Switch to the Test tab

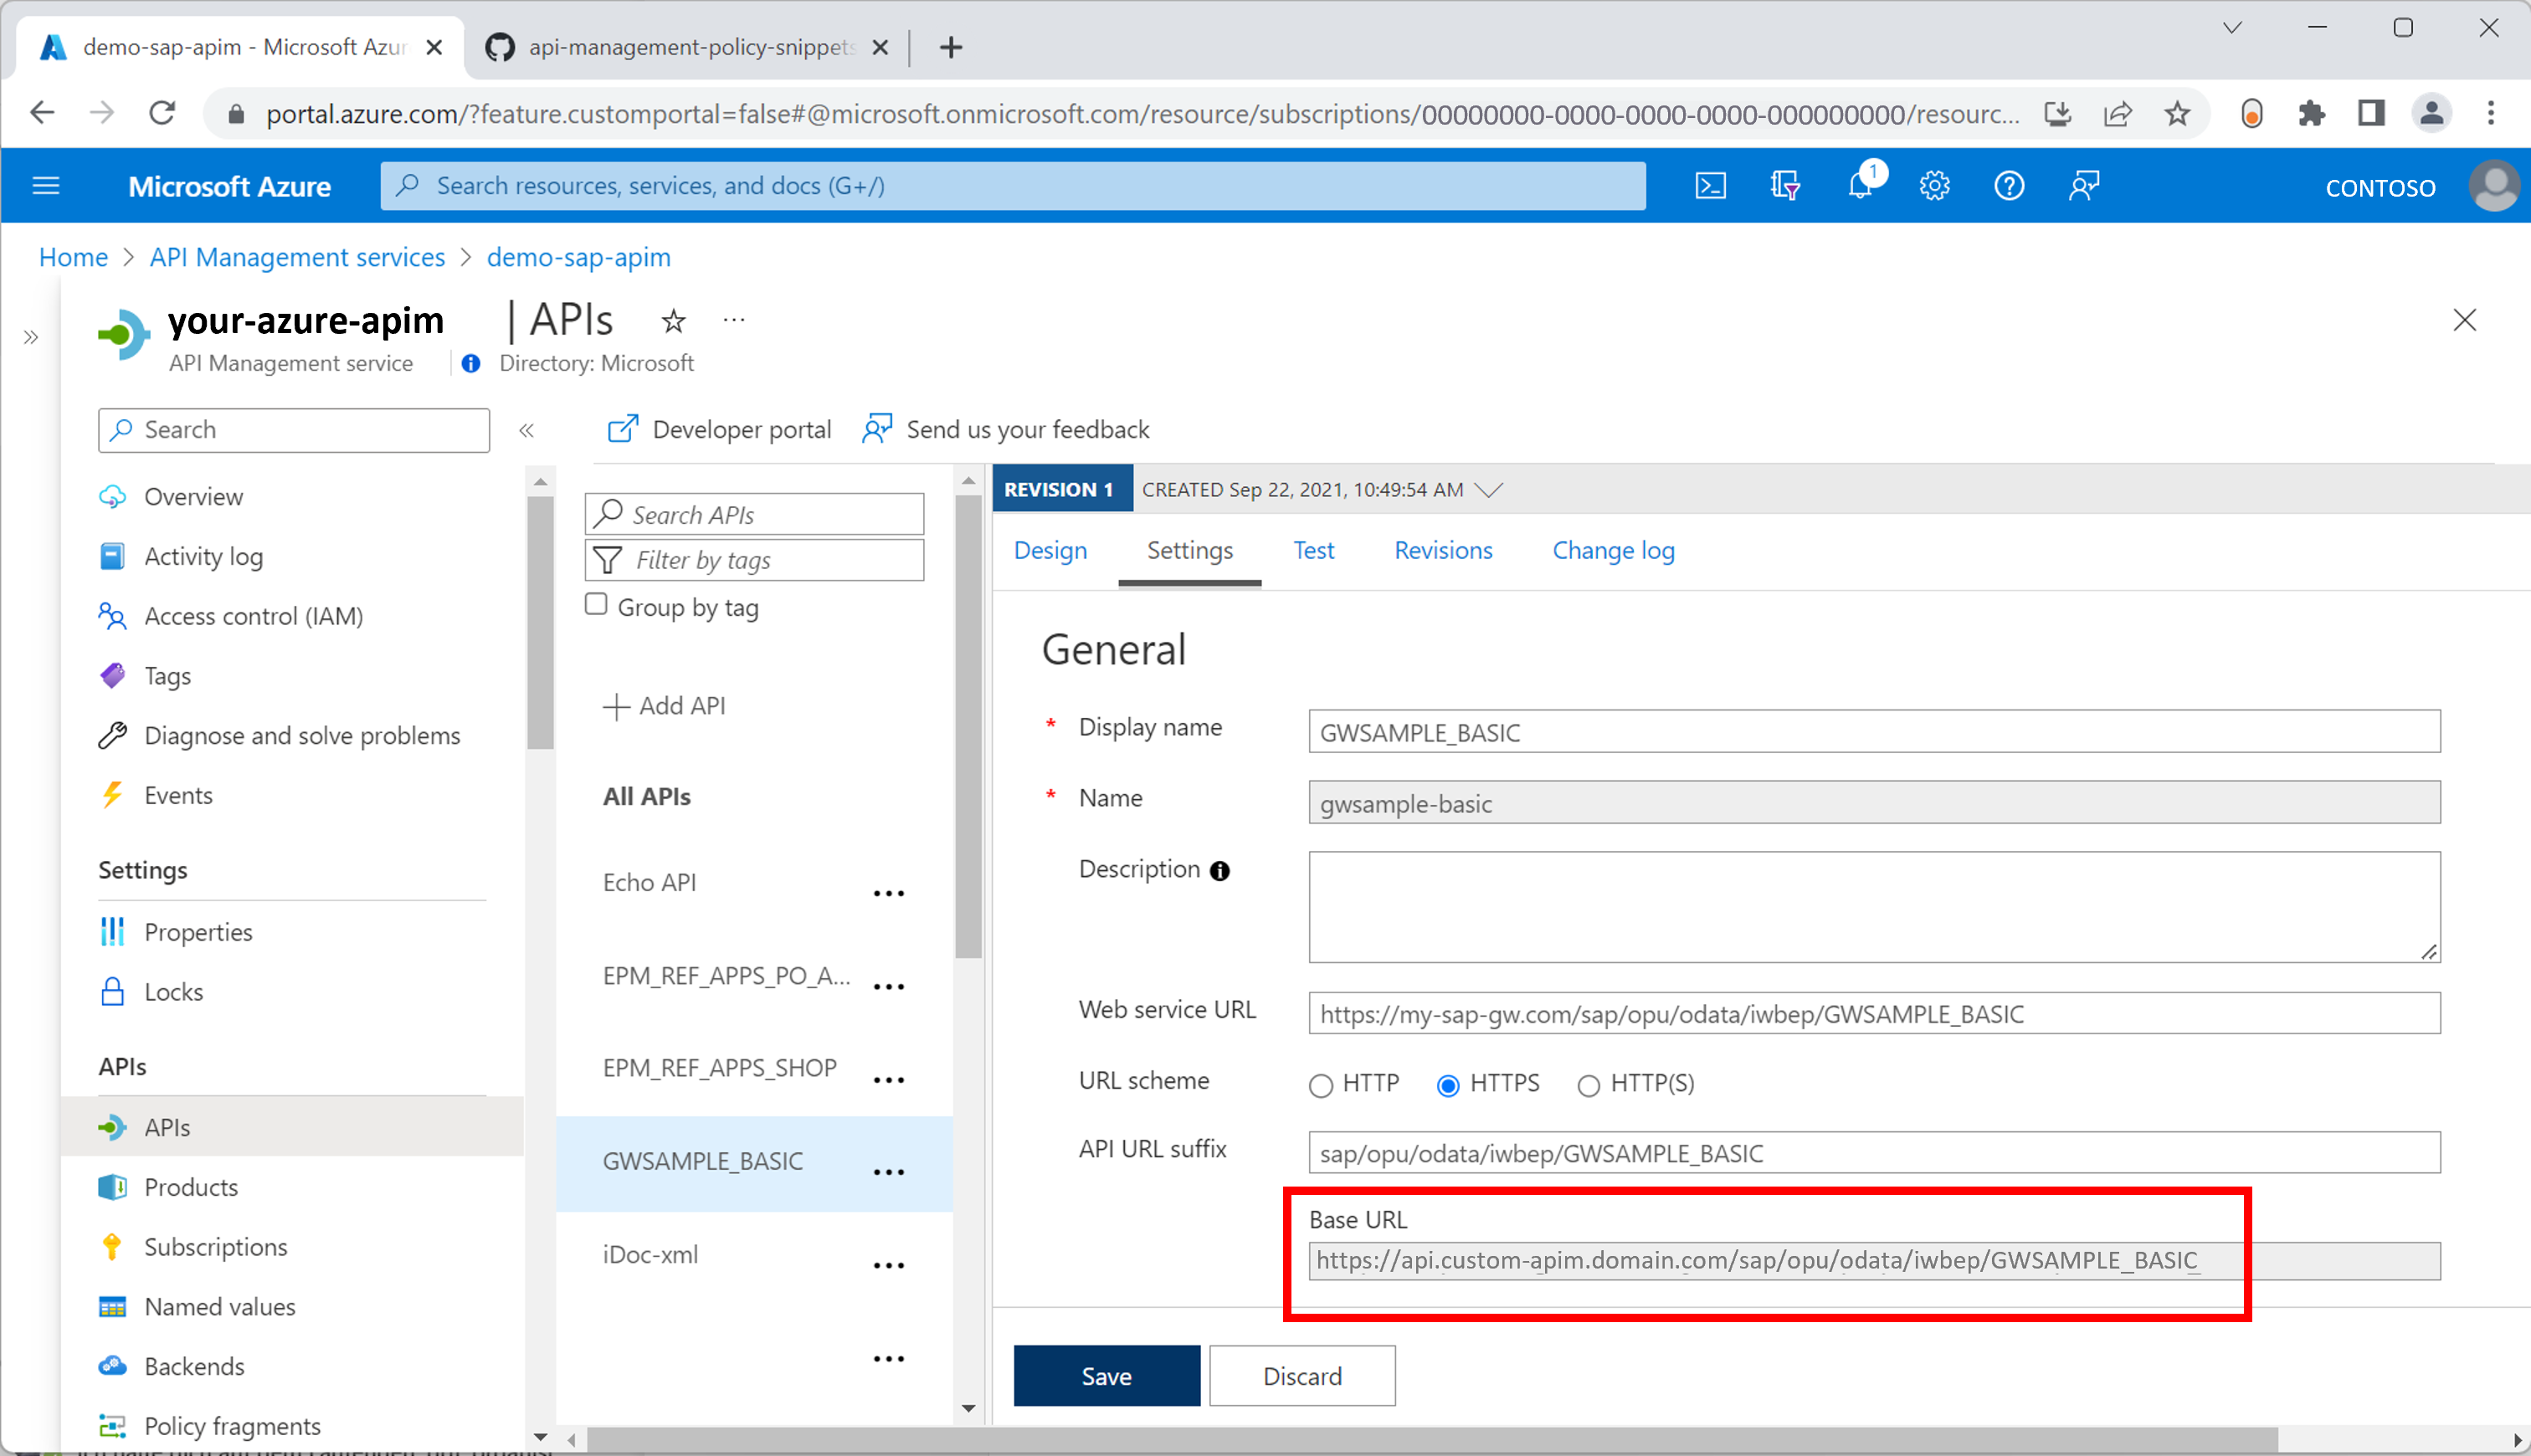click(x=1312, y=549)
